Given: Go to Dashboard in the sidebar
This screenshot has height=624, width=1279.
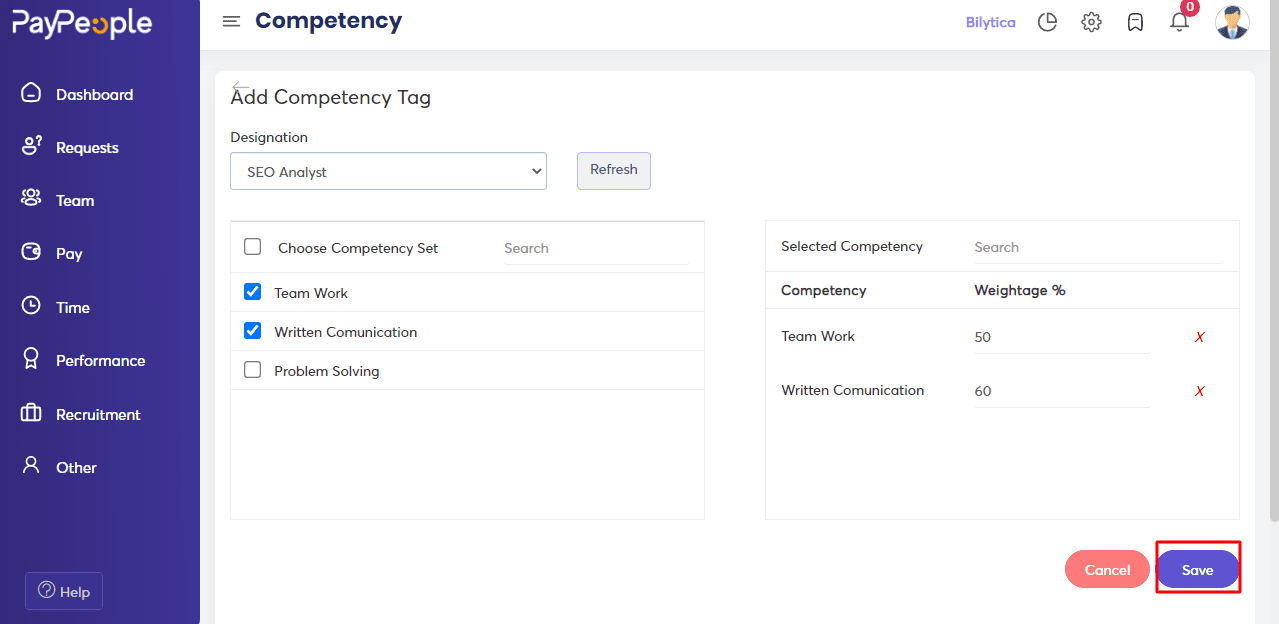Looking at the screenshot, I should click(x=94, y=94).
